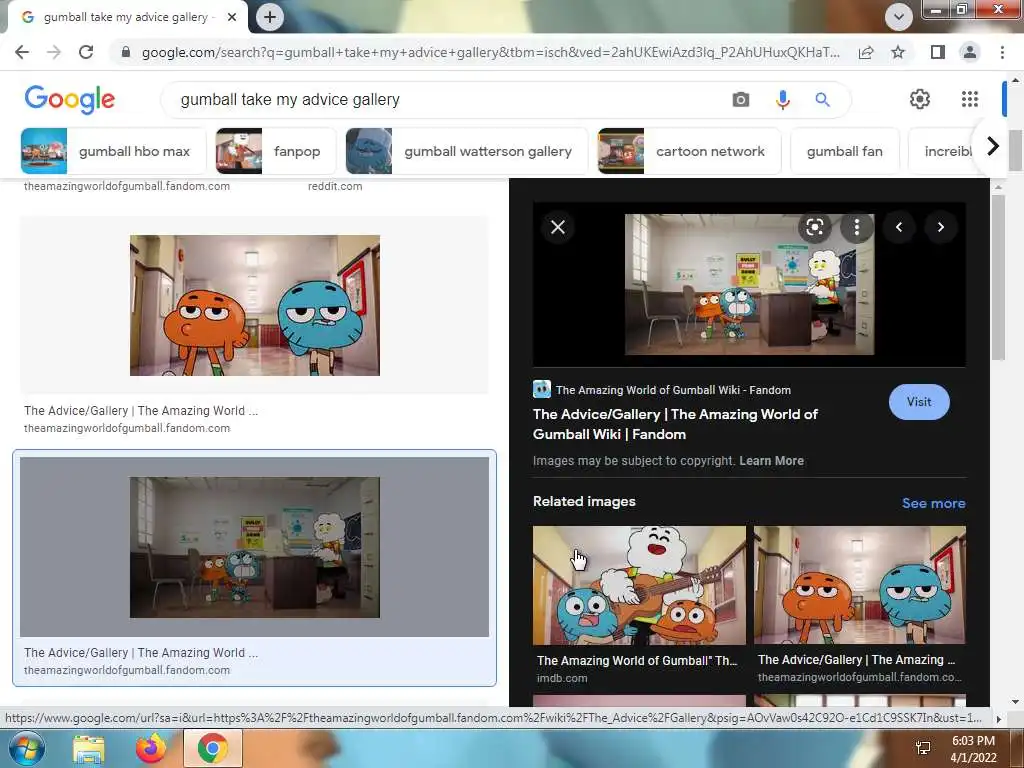1024x768 pixels.
Task: Open the Chrome profile avatar
Action: click(x=970, y=52)
